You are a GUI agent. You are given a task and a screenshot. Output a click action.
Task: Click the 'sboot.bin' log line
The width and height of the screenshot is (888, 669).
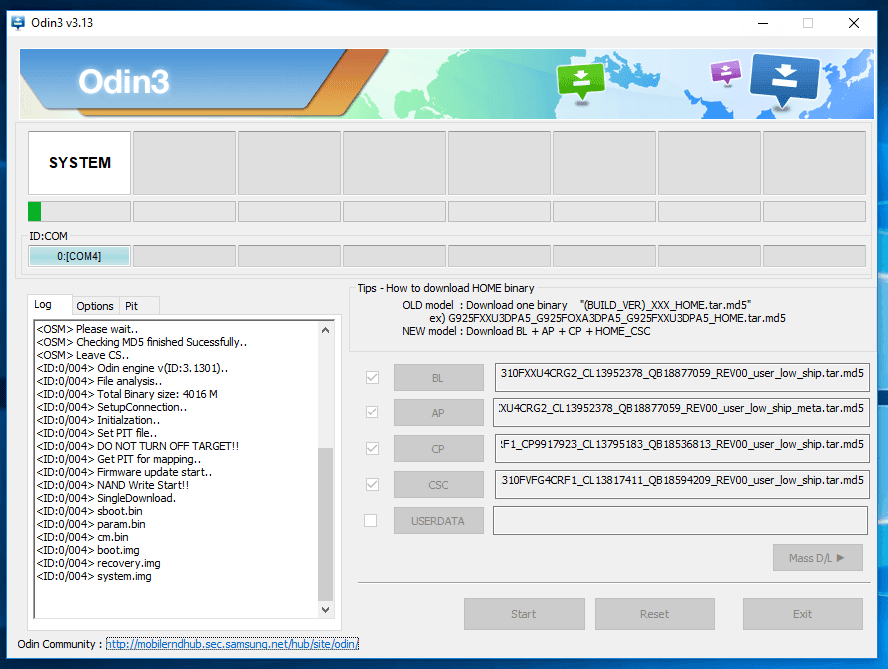pos(89,512)
